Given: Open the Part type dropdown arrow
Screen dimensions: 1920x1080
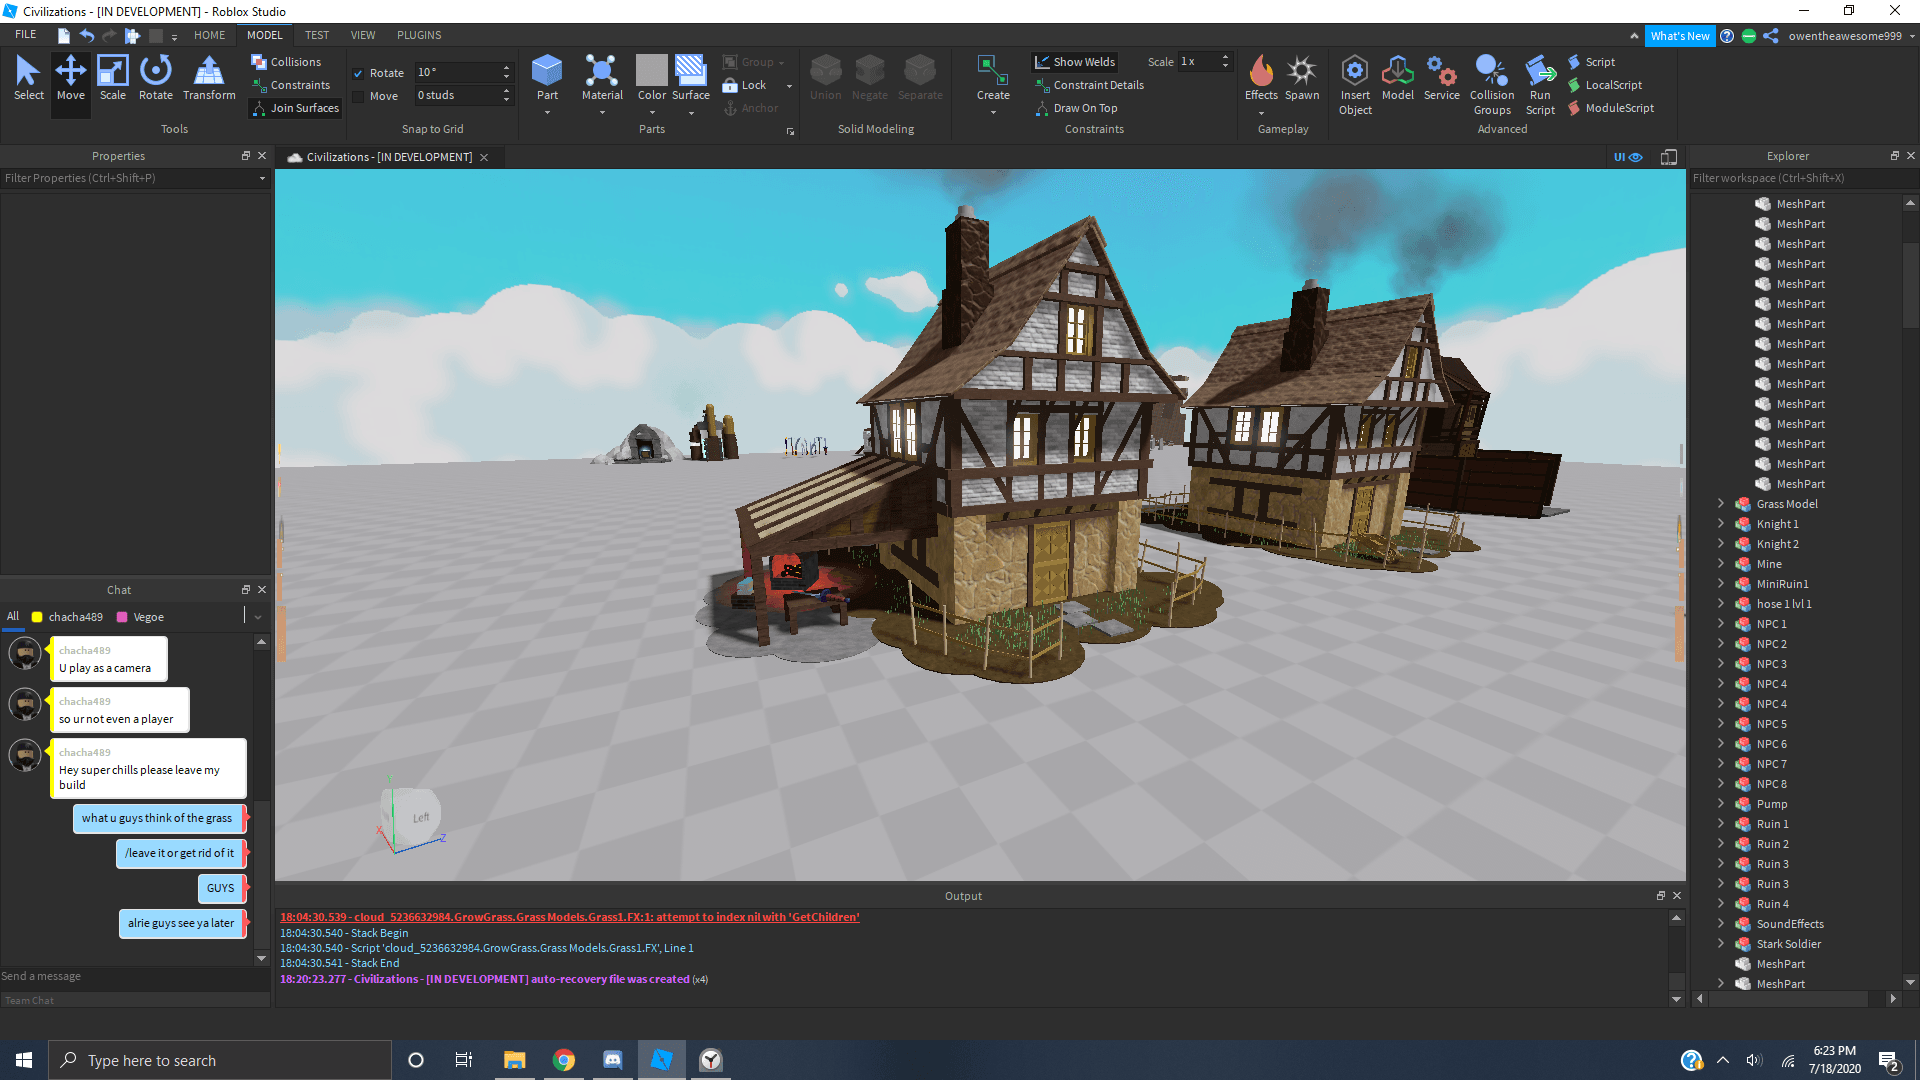Looking at the screenshot, I should [x=547, y=113].
